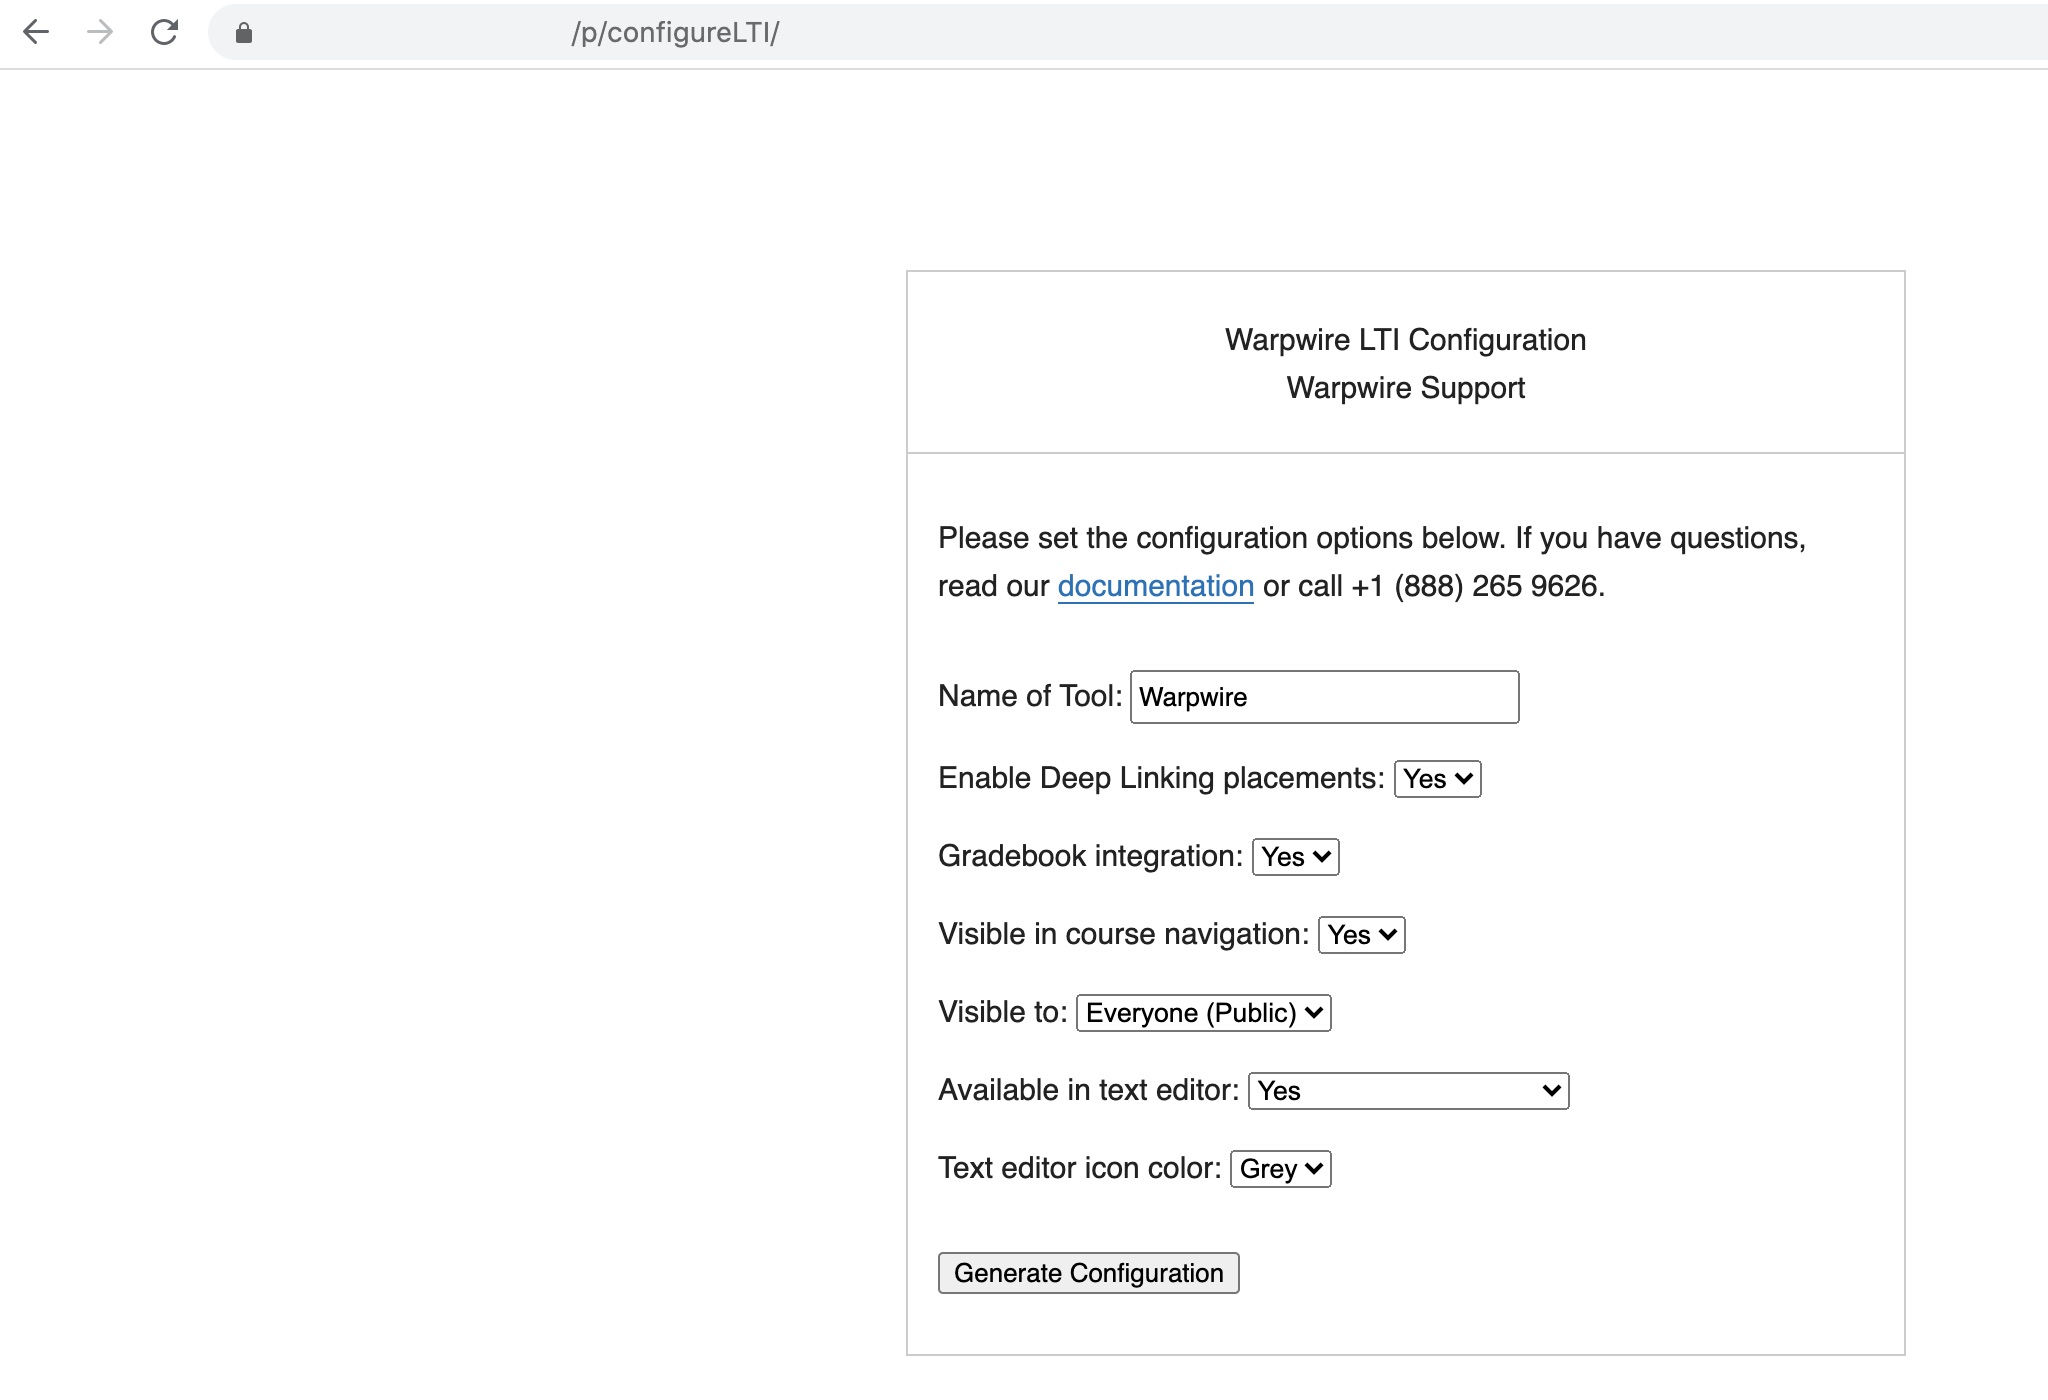
Task: Click the Text editor icon color label
Action: 1080,1168
